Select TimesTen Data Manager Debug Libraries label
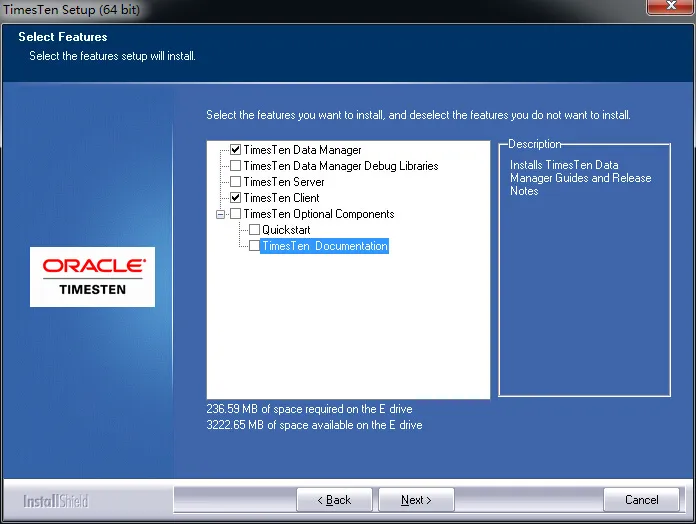Image resolution: width=696 pixels, height=524 pixels. [341, 166]
